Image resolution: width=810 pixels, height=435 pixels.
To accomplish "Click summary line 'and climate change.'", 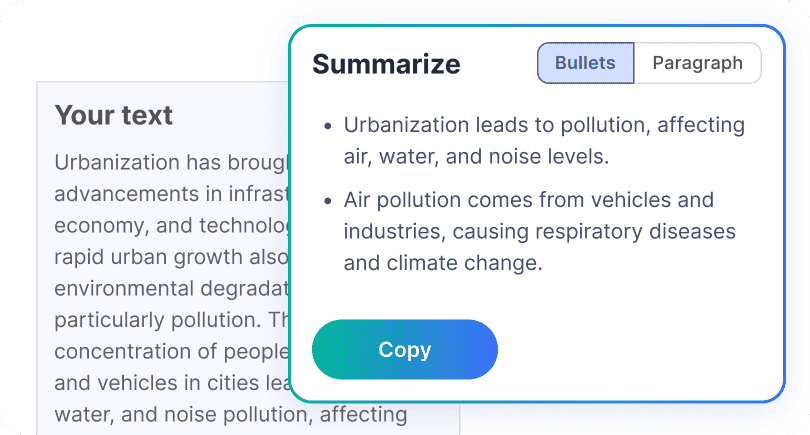I will pos(443,263).
